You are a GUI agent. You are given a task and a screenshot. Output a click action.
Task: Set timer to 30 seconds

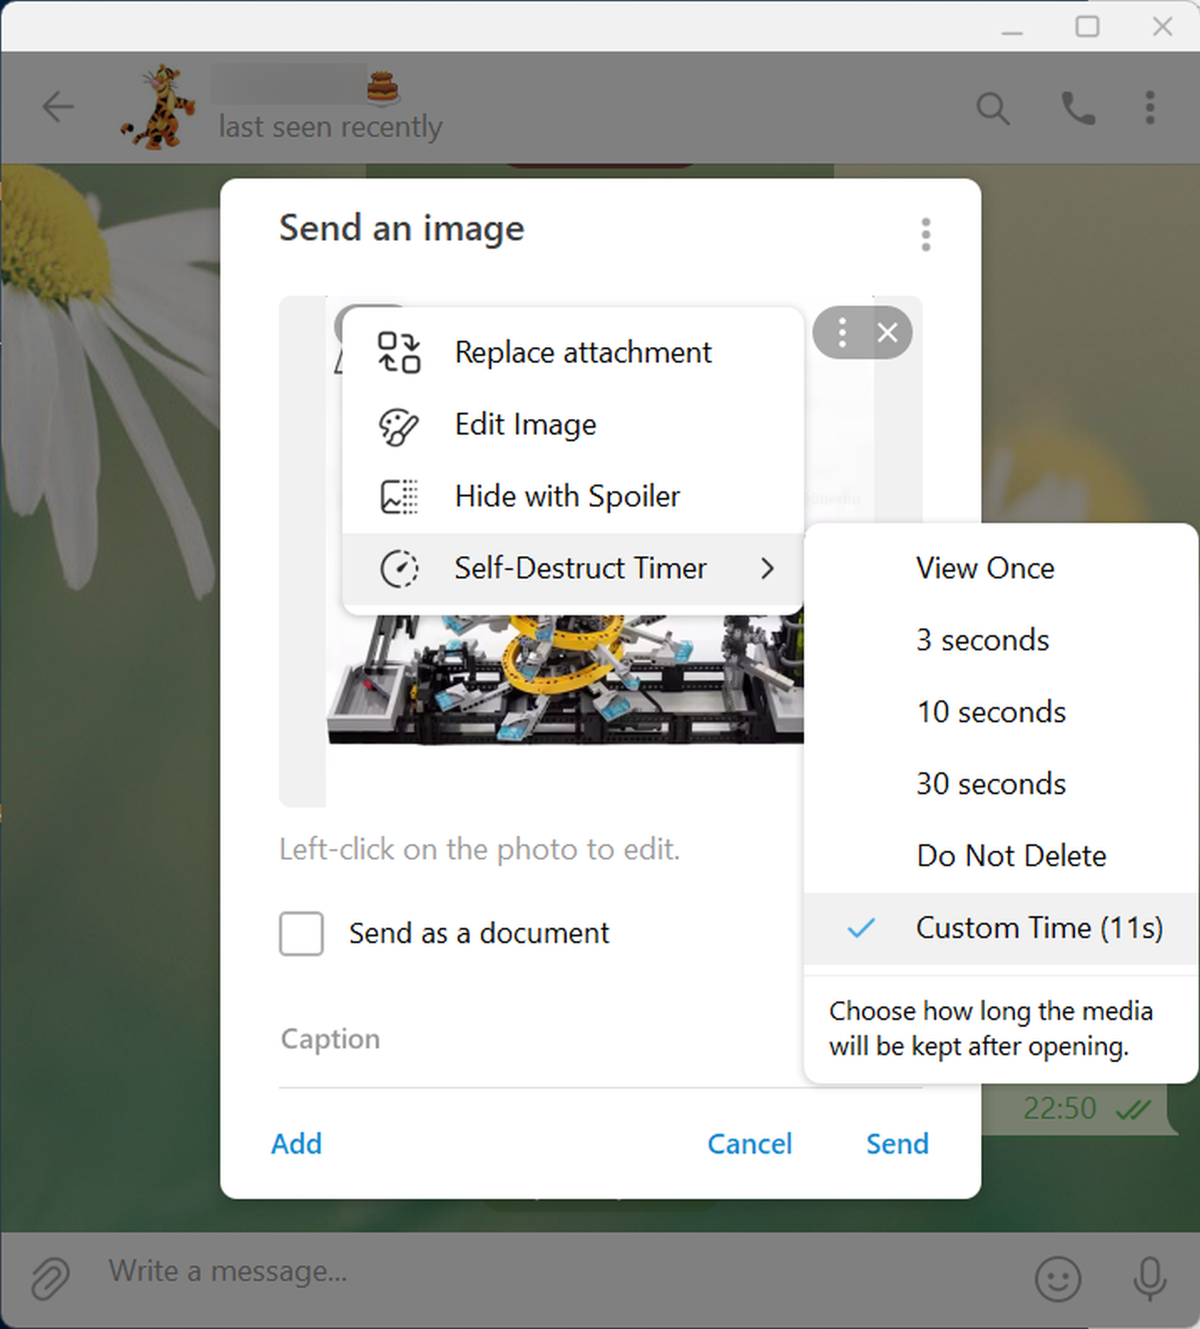click(x=991, y=784)
